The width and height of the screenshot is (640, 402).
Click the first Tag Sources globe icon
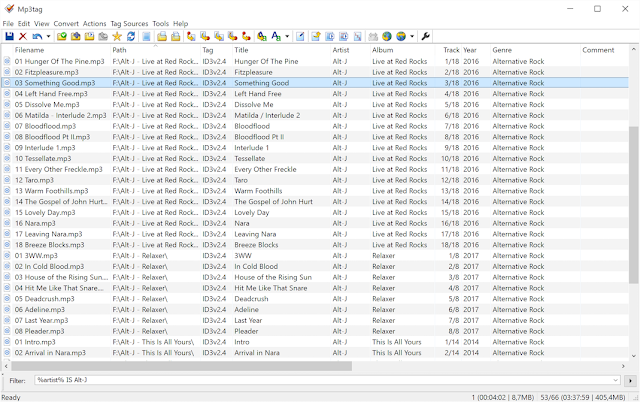pos(387,36)
